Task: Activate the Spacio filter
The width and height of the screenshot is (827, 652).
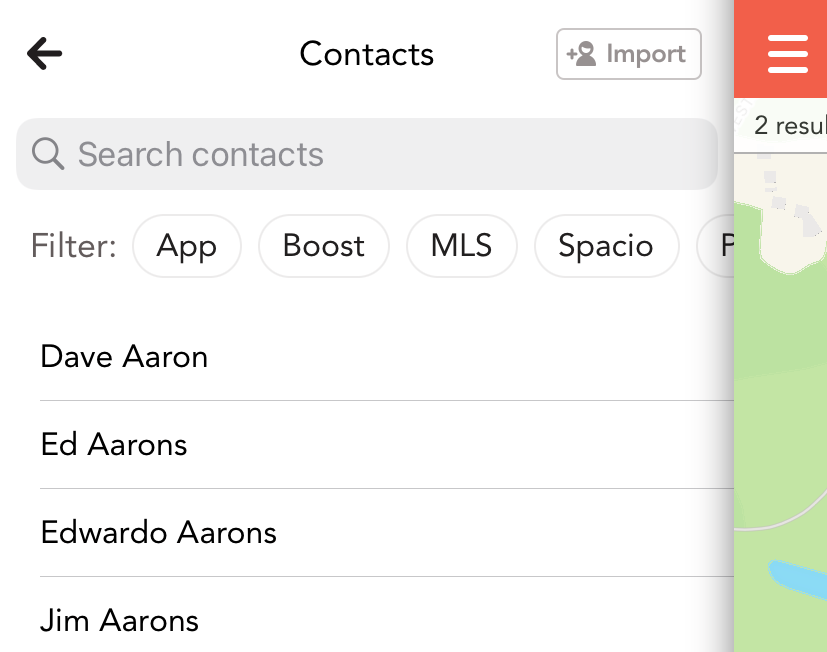Action: (x=606, y=246)
